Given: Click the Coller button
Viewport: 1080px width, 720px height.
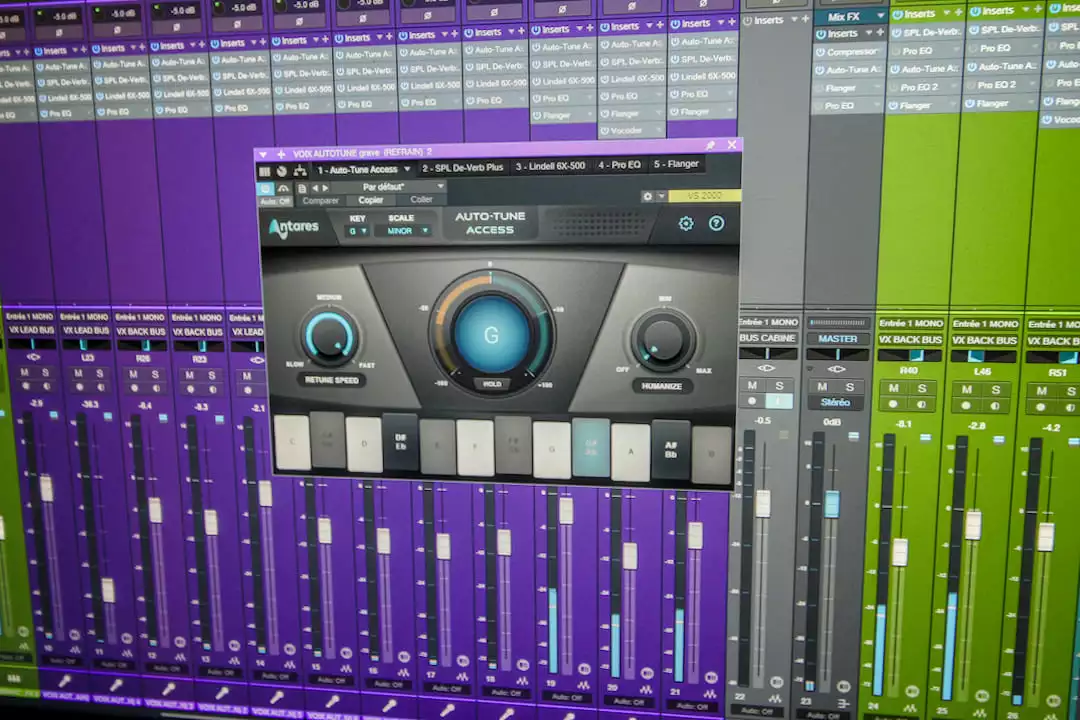Looking at the screenshot, I should coord(421,199).
